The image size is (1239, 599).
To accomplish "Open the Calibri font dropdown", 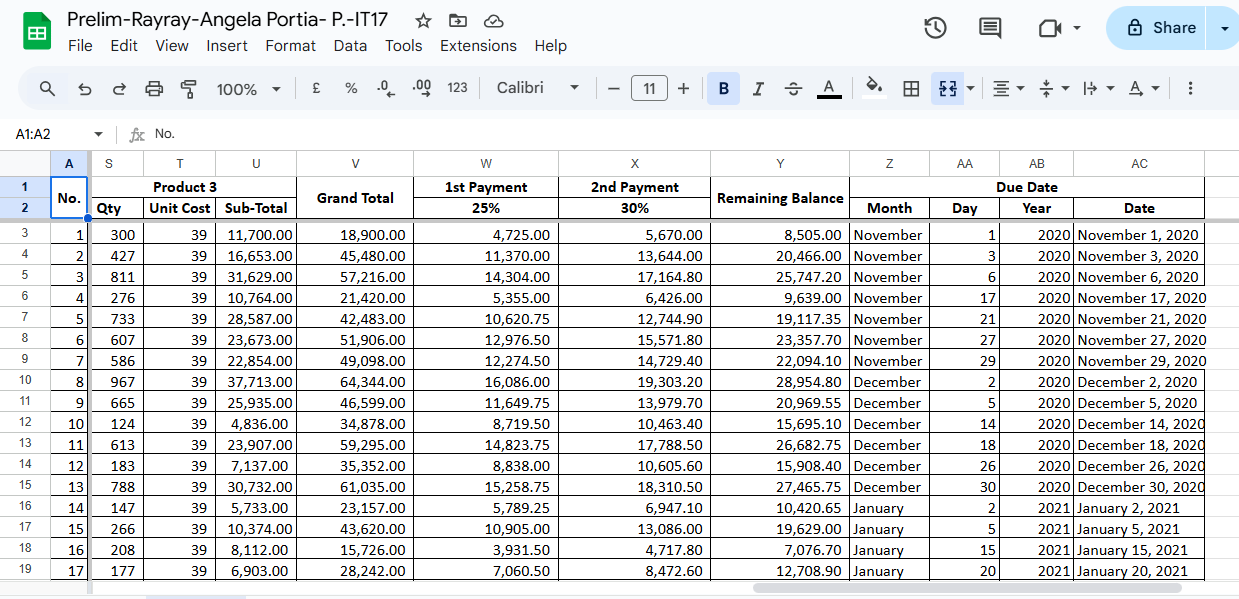I will 538,88.
